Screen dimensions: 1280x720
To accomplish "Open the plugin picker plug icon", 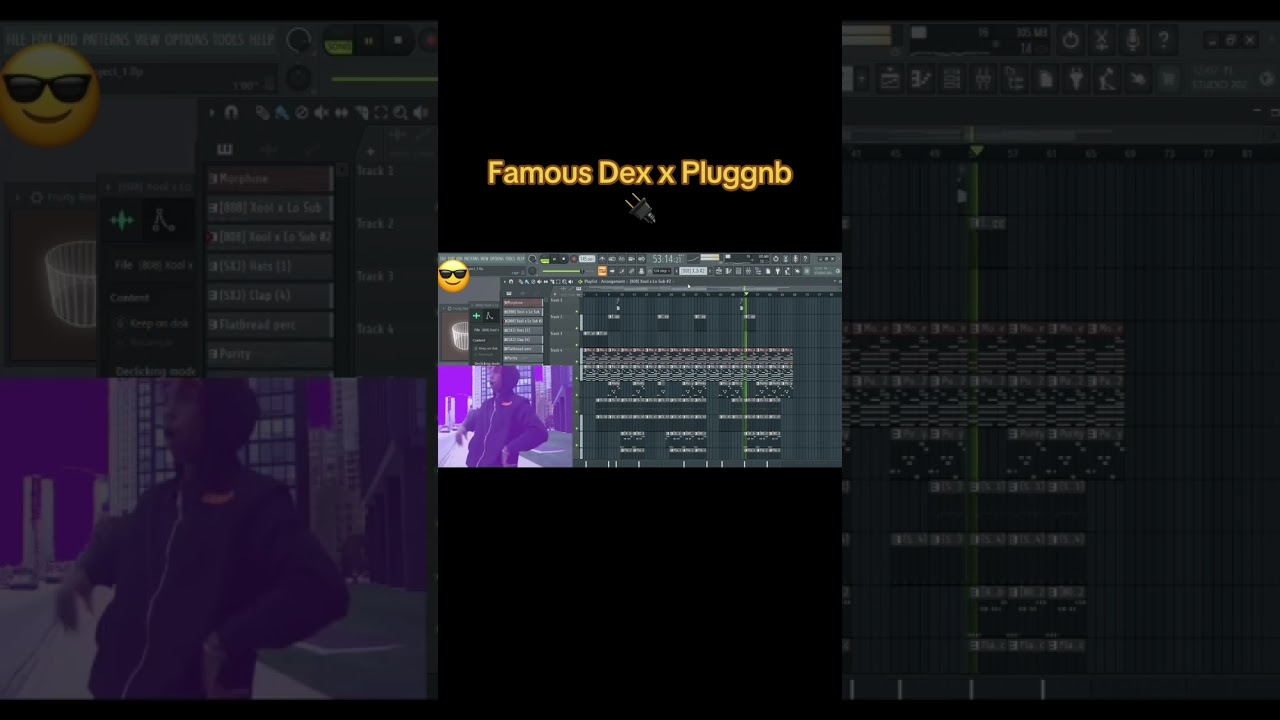I will point(778,271).
